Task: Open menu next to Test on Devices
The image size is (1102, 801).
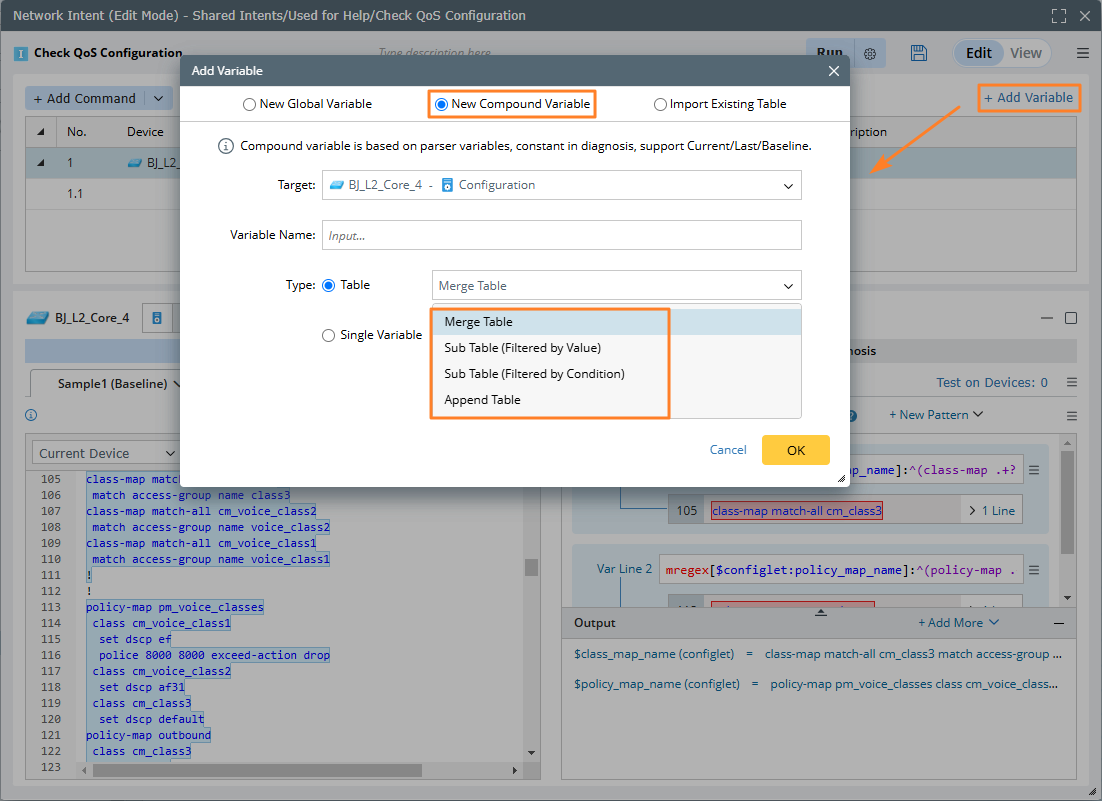Action: pyautogui.click(x=1071, y=382)
